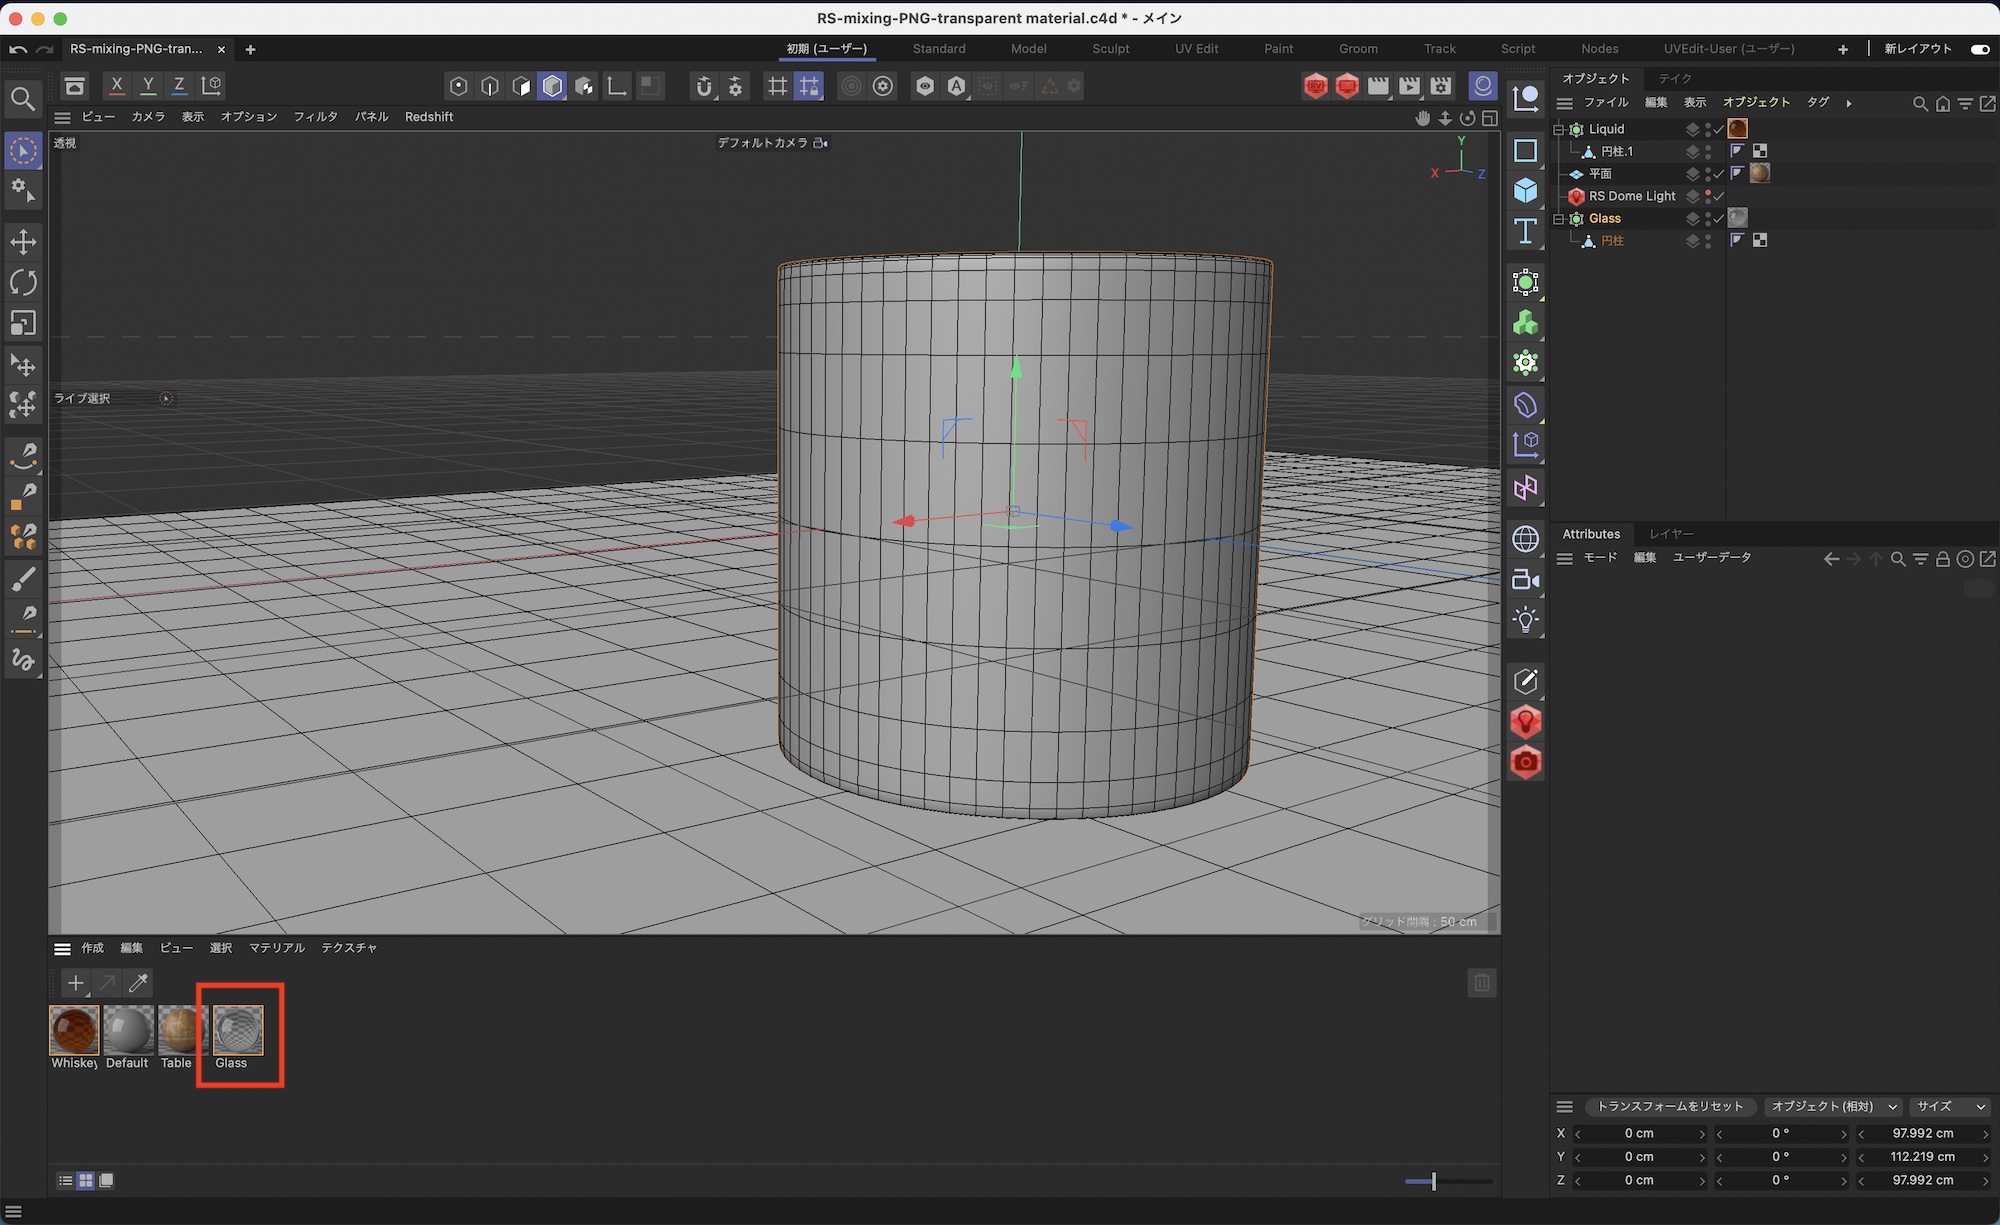Click the Reset Transform button
This screenshot has width=2000, height=1225.
click(1669, 1106)
